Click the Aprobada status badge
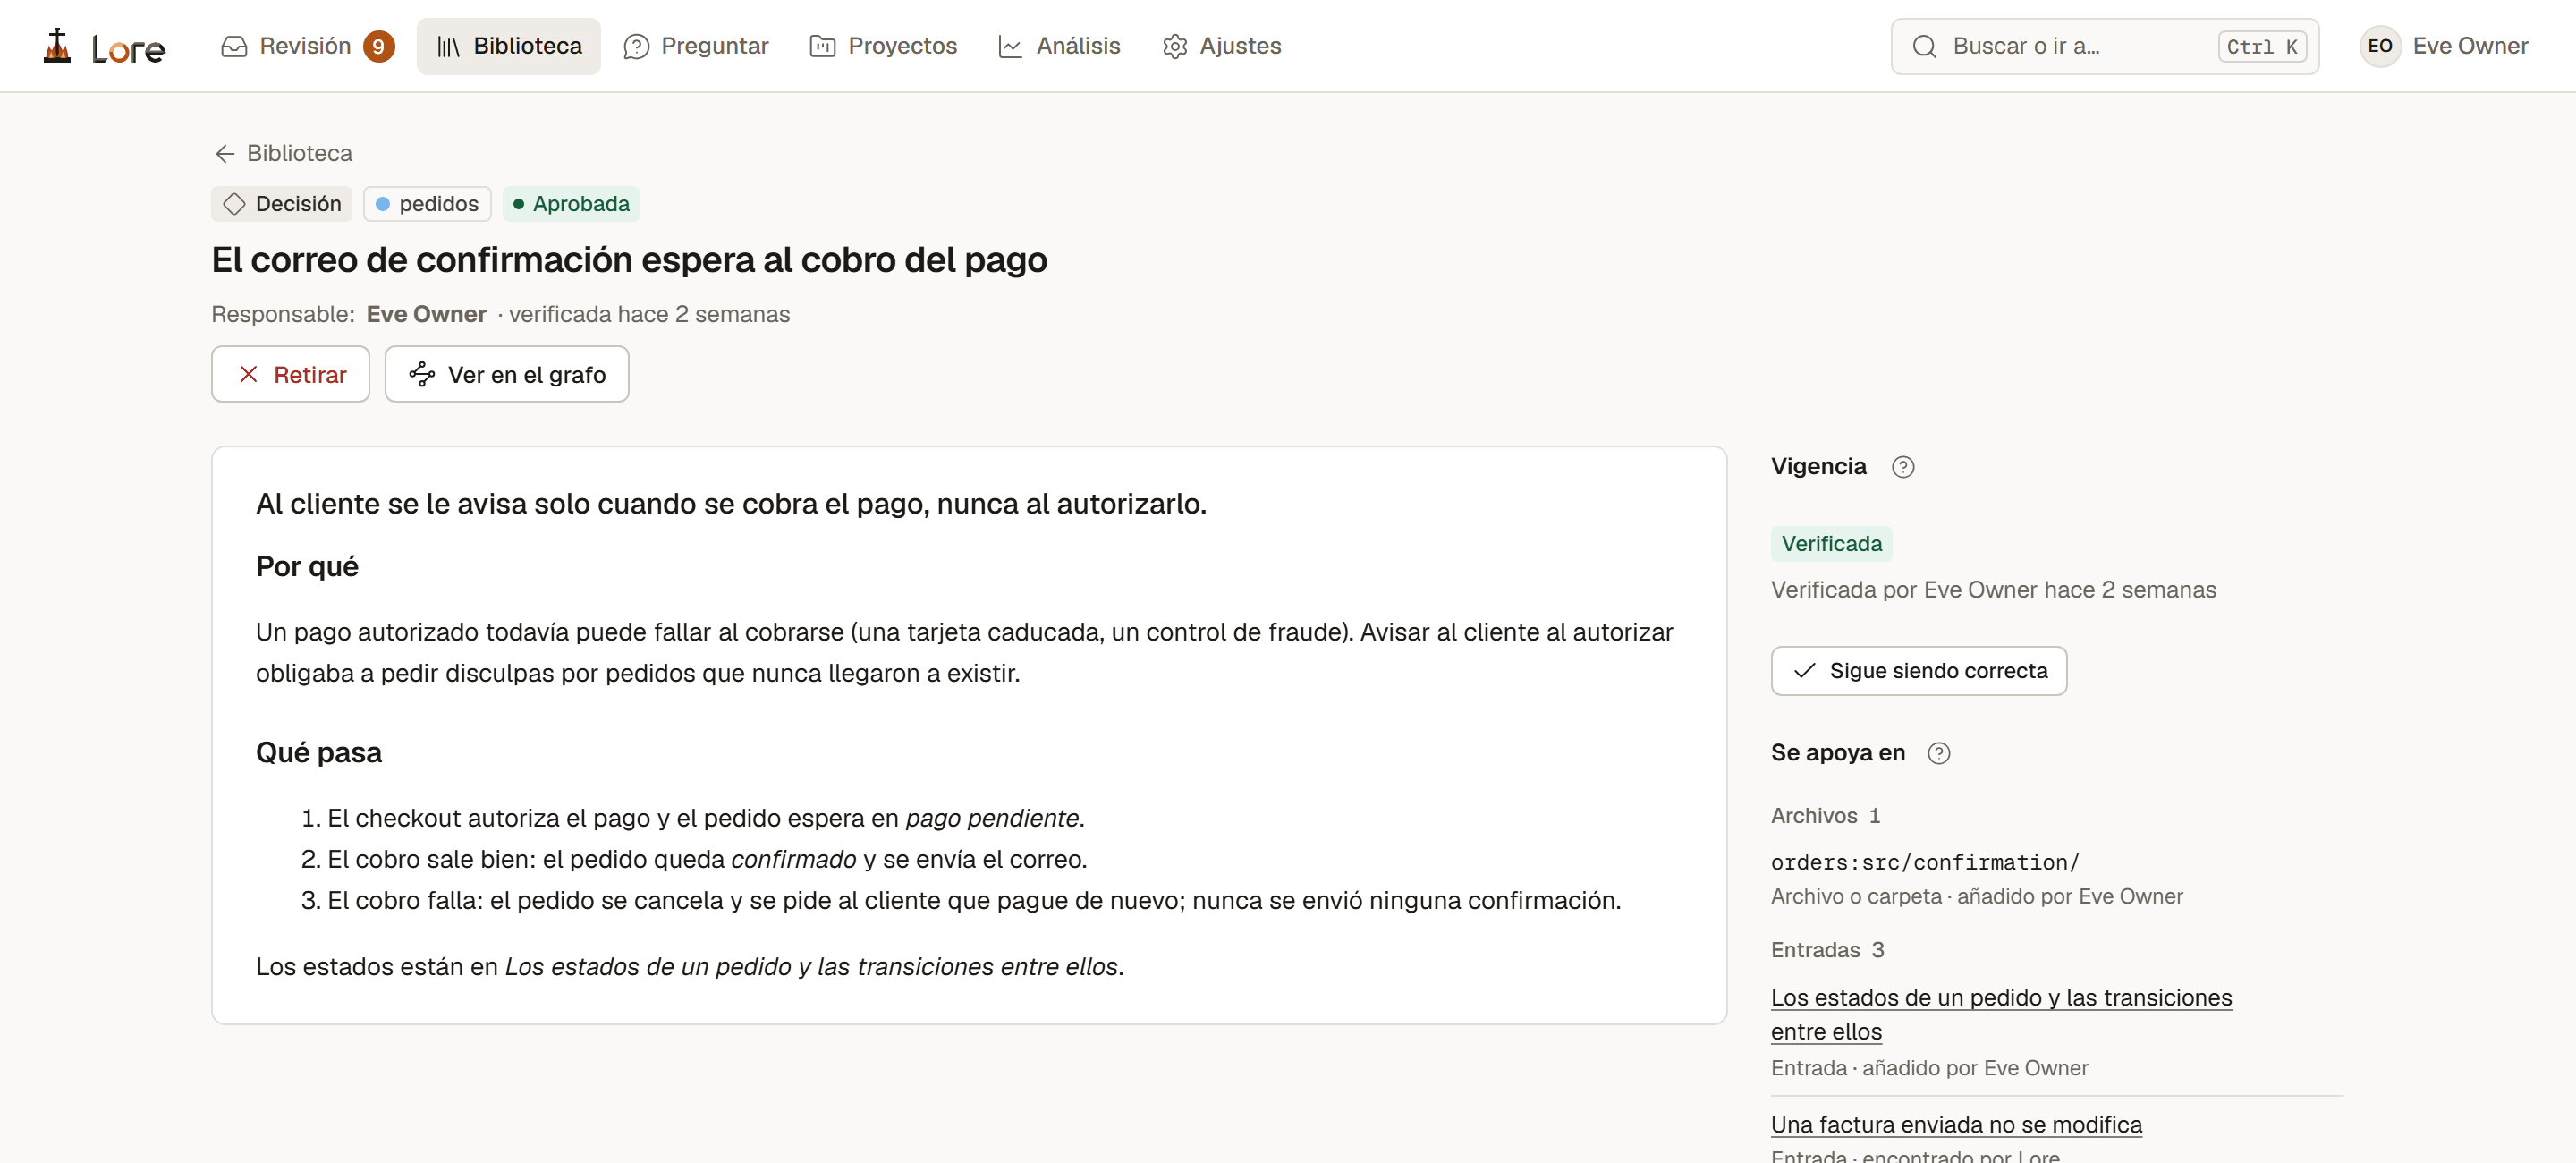 [x=571, y=204]
